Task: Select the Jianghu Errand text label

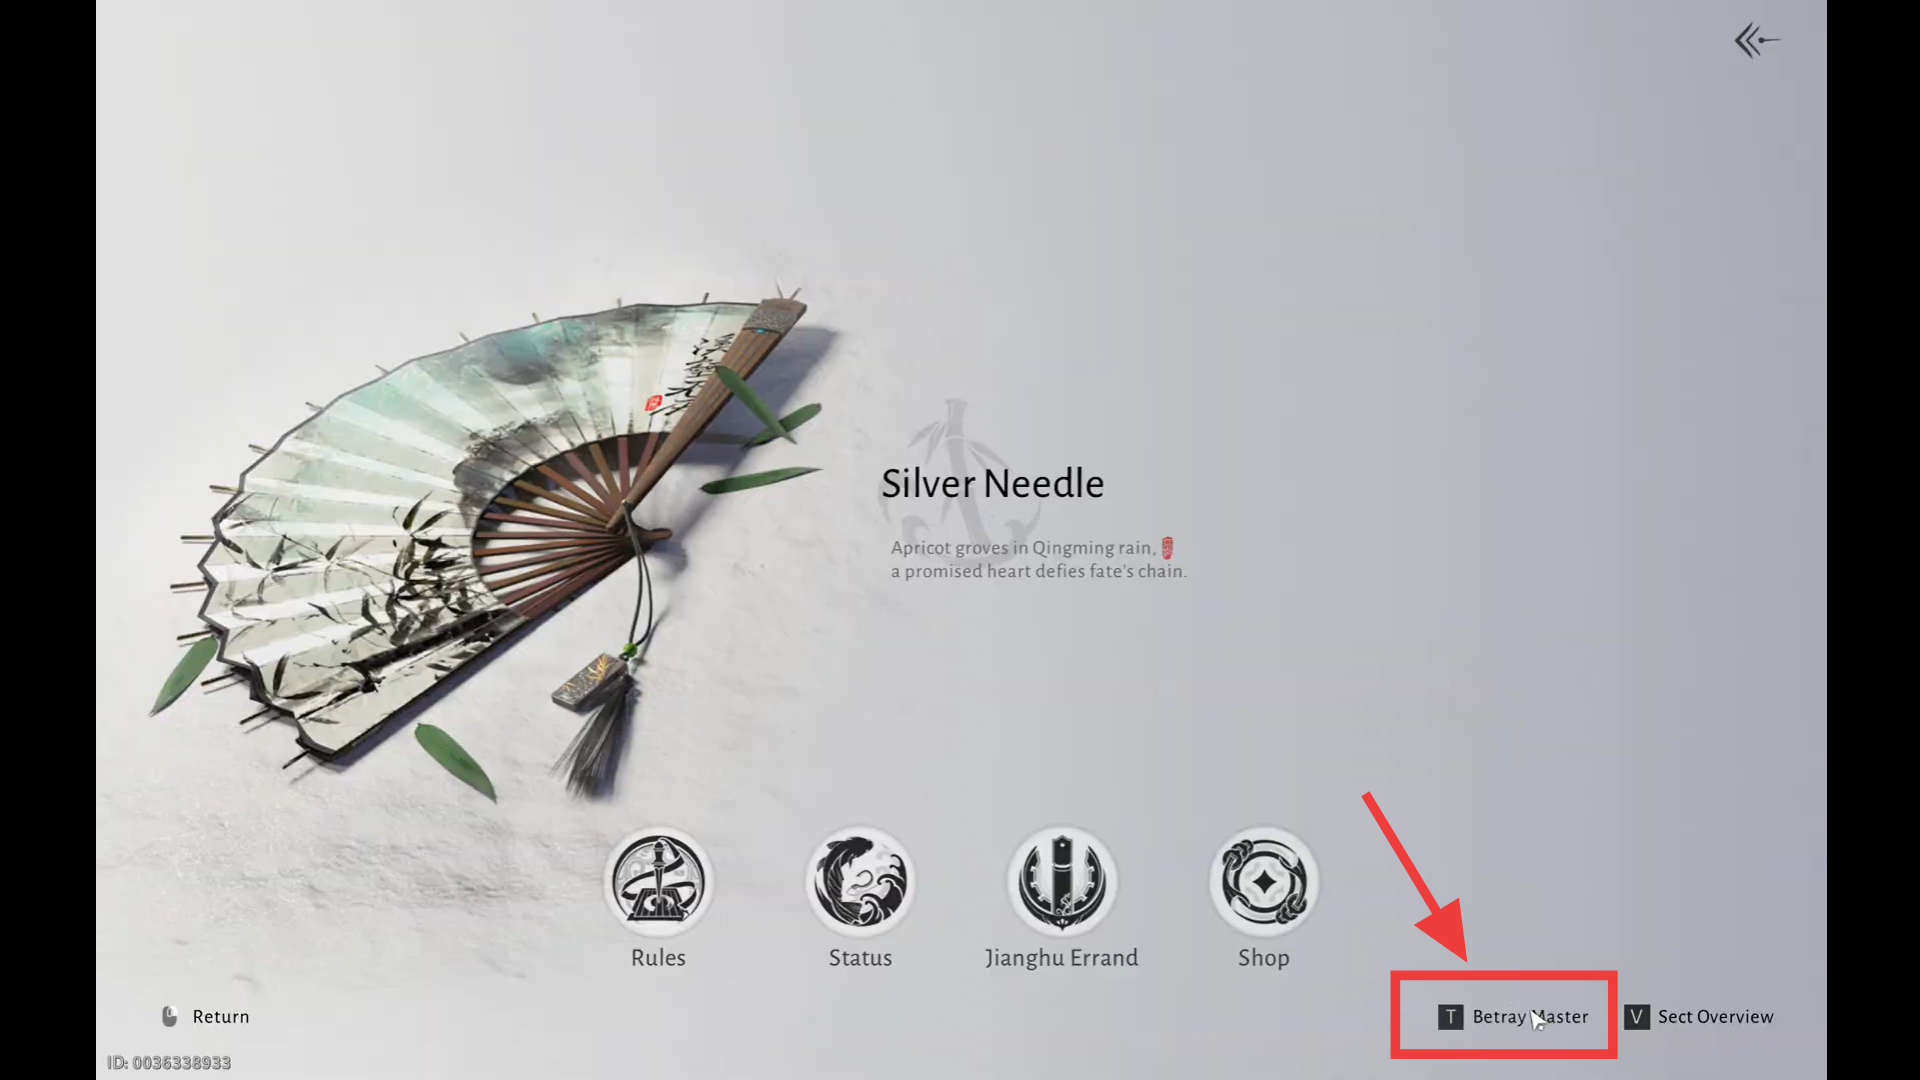Action: coord(1062,958)
